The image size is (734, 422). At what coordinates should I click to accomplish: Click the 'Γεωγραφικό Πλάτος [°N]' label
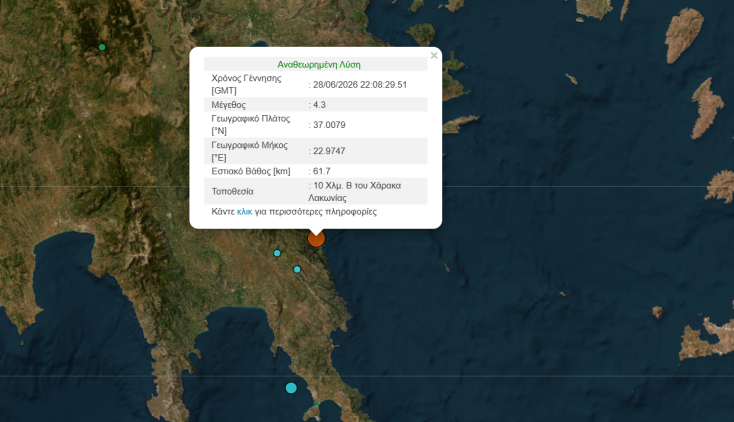click(250, 125)
